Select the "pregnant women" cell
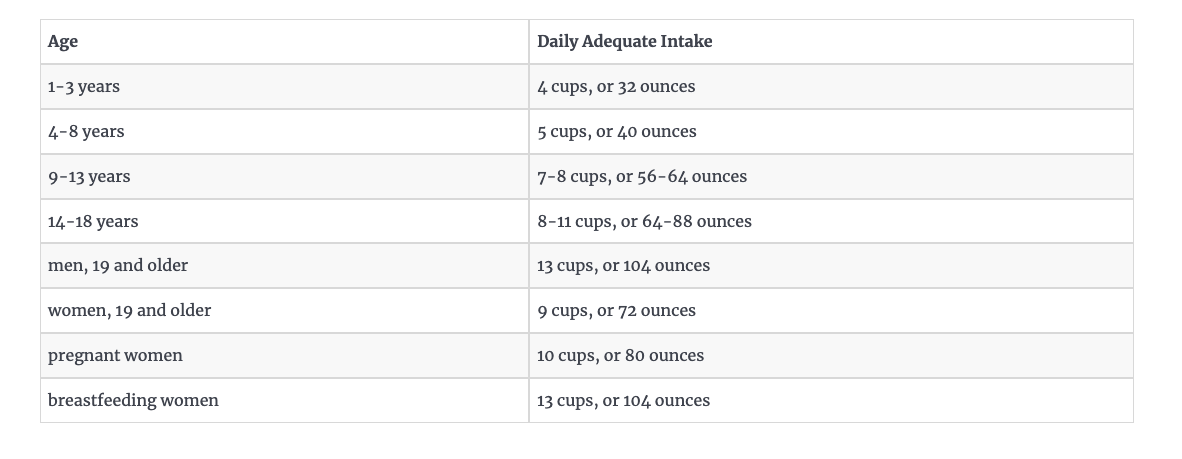 115,356
